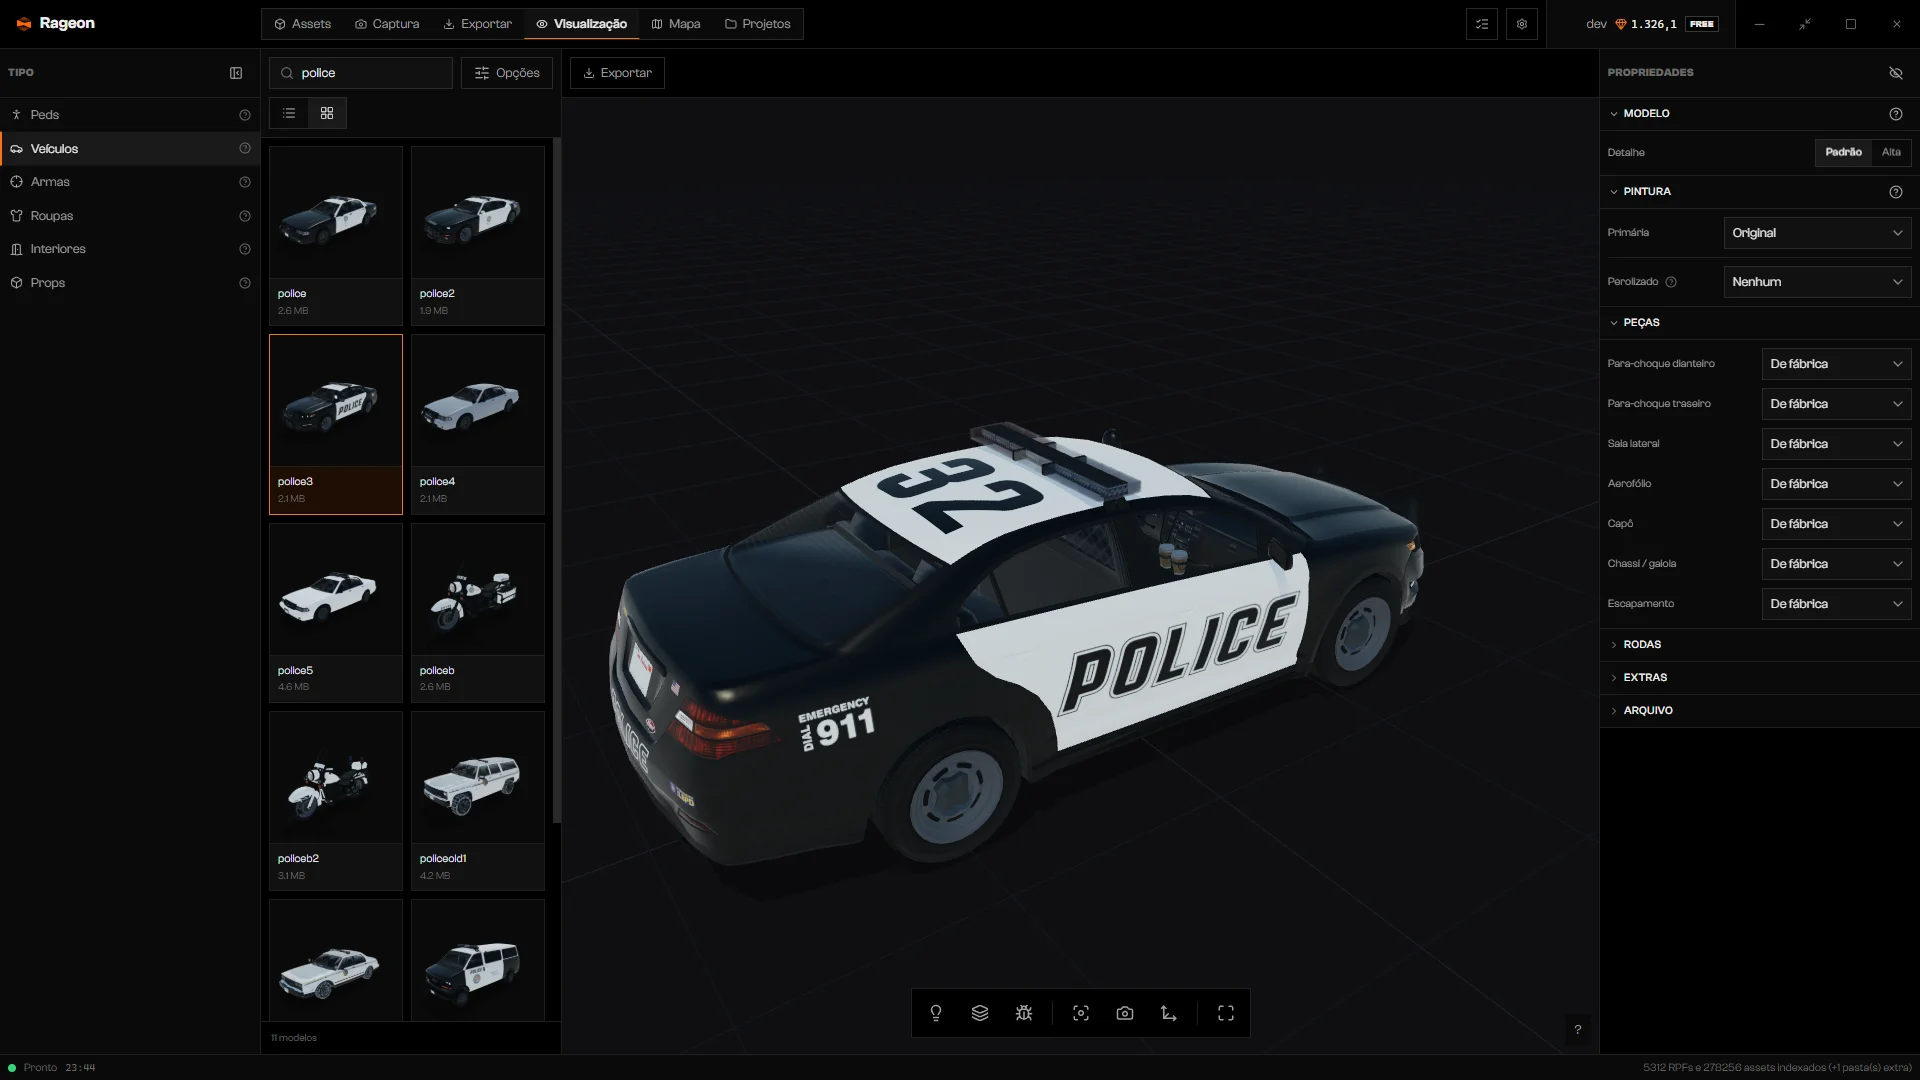Click info icon beside Perolizado
The height and width of the screenshot is (1080, 1920).
[x=1671, y=282]
